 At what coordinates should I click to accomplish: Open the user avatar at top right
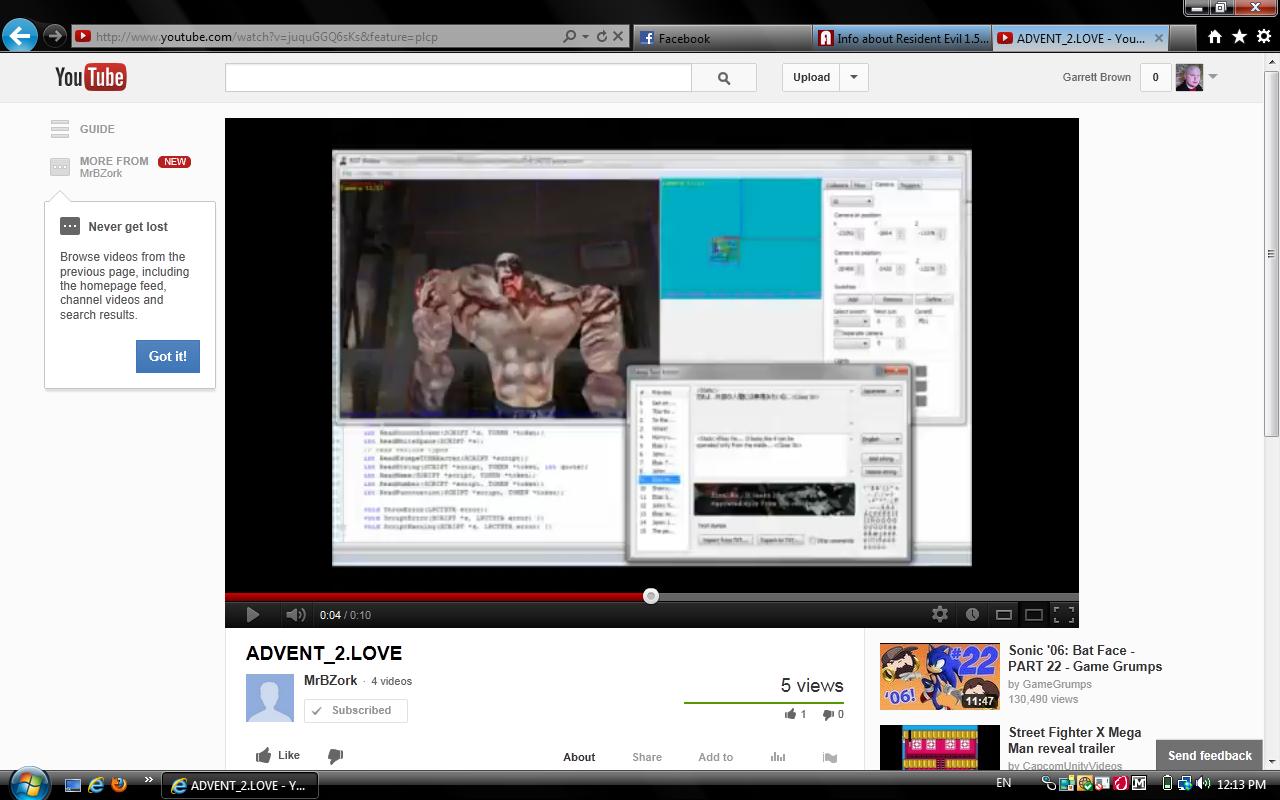(1189, 77)
